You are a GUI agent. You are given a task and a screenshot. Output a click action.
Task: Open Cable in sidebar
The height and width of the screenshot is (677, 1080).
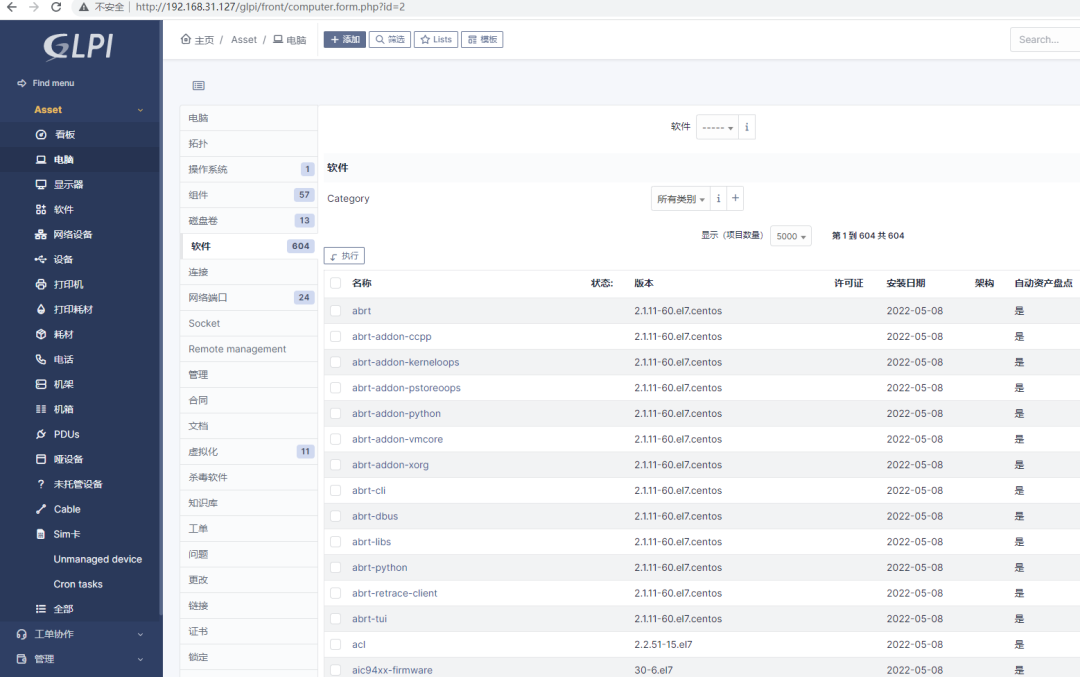click(67, 509)
